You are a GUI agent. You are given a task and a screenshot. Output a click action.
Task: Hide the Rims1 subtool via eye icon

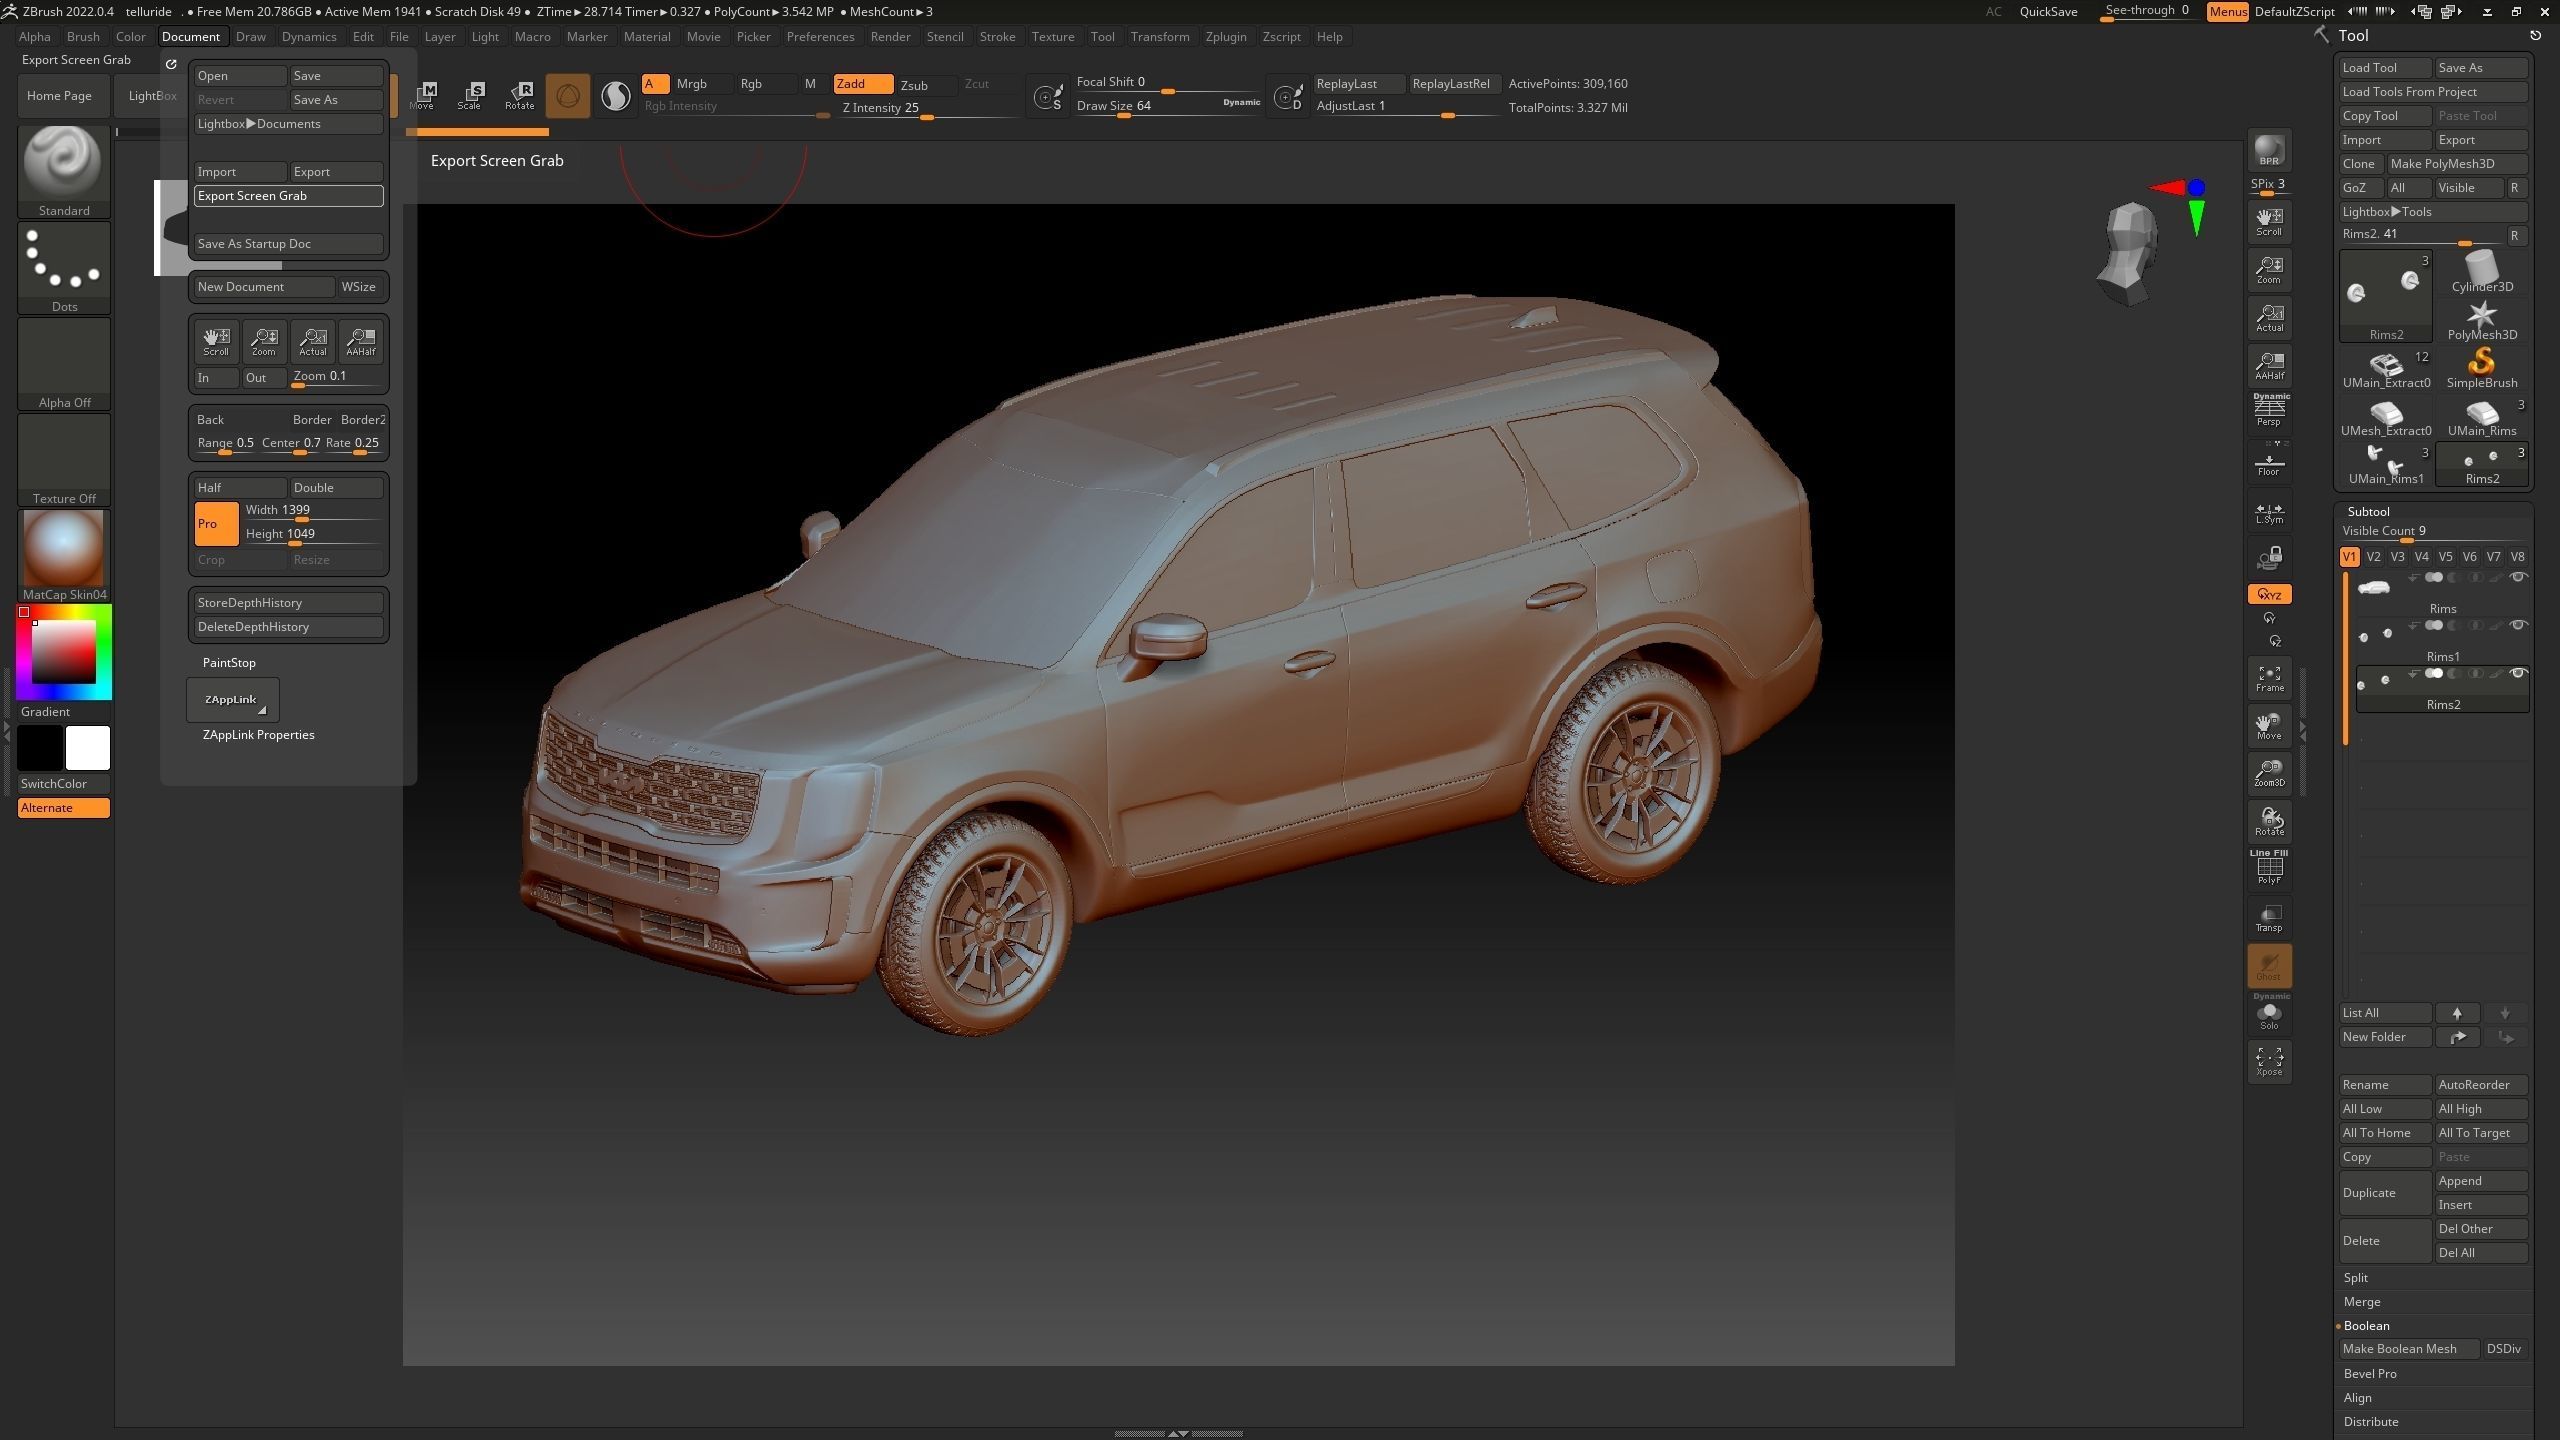click(2519, 625)
